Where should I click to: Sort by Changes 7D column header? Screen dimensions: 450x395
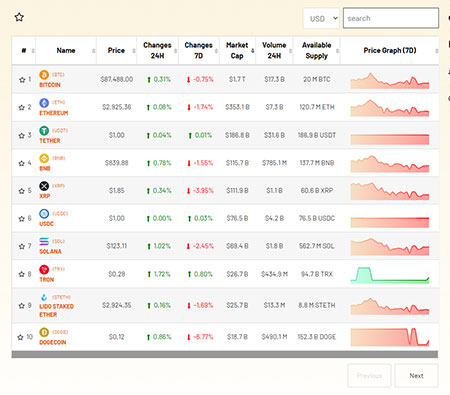[x=199, y=50]
